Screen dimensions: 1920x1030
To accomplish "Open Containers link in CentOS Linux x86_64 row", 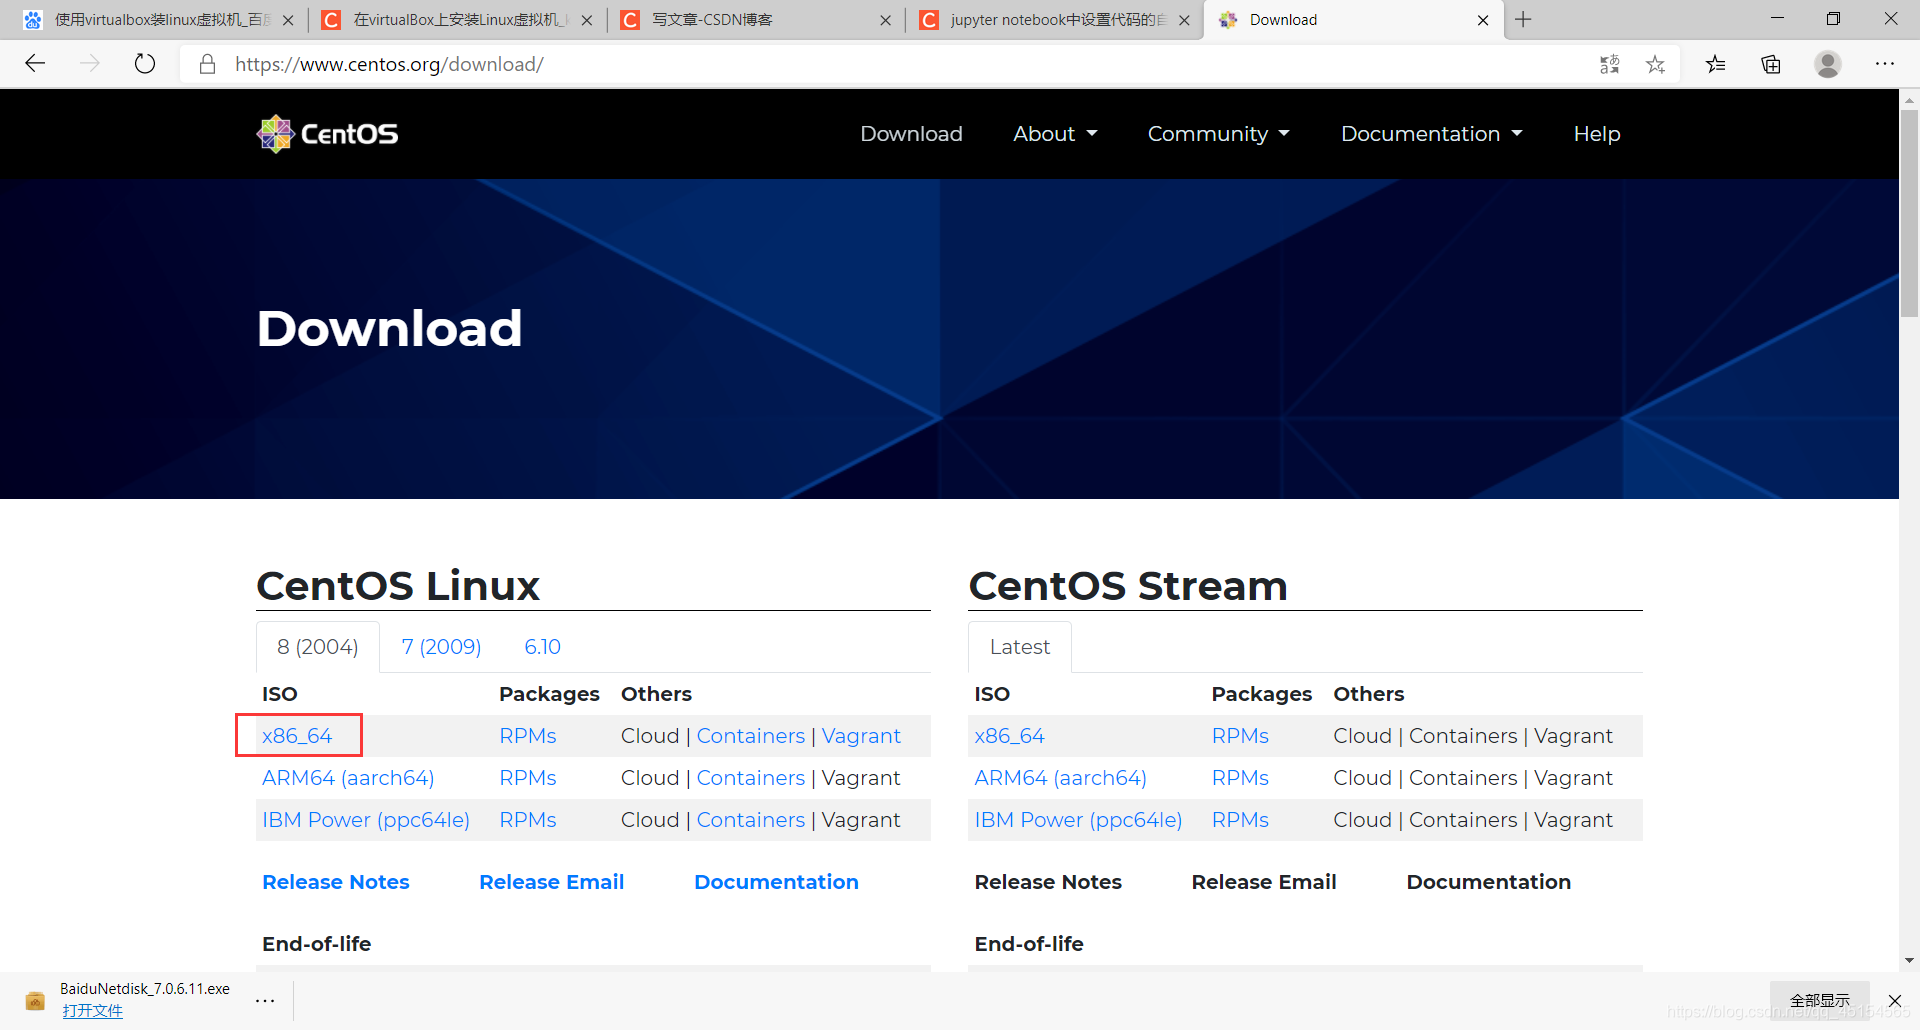I will [x=751, y=736].
